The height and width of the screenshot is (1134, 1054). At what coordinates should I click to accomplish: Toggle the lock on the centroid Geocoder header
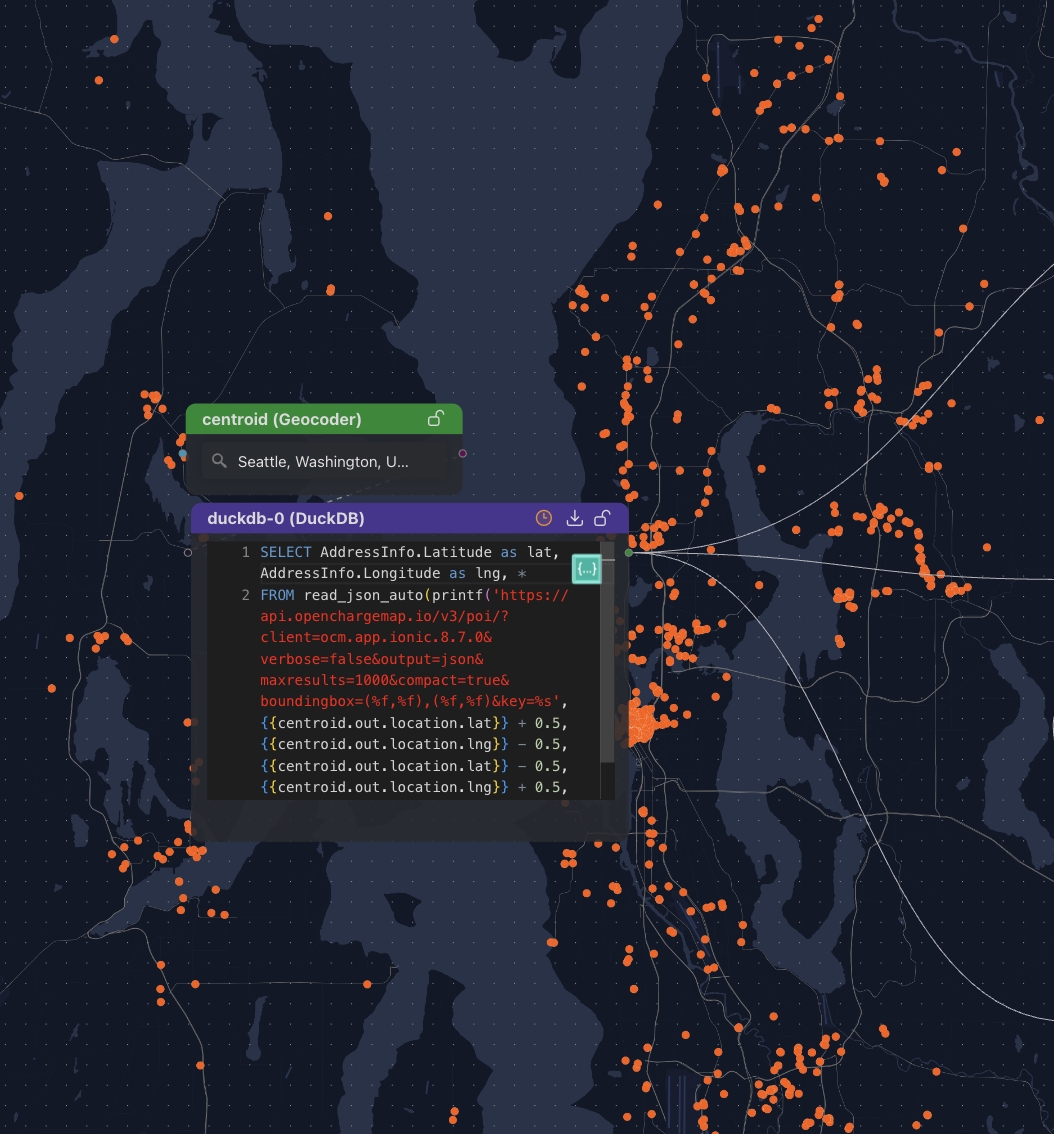435,419
